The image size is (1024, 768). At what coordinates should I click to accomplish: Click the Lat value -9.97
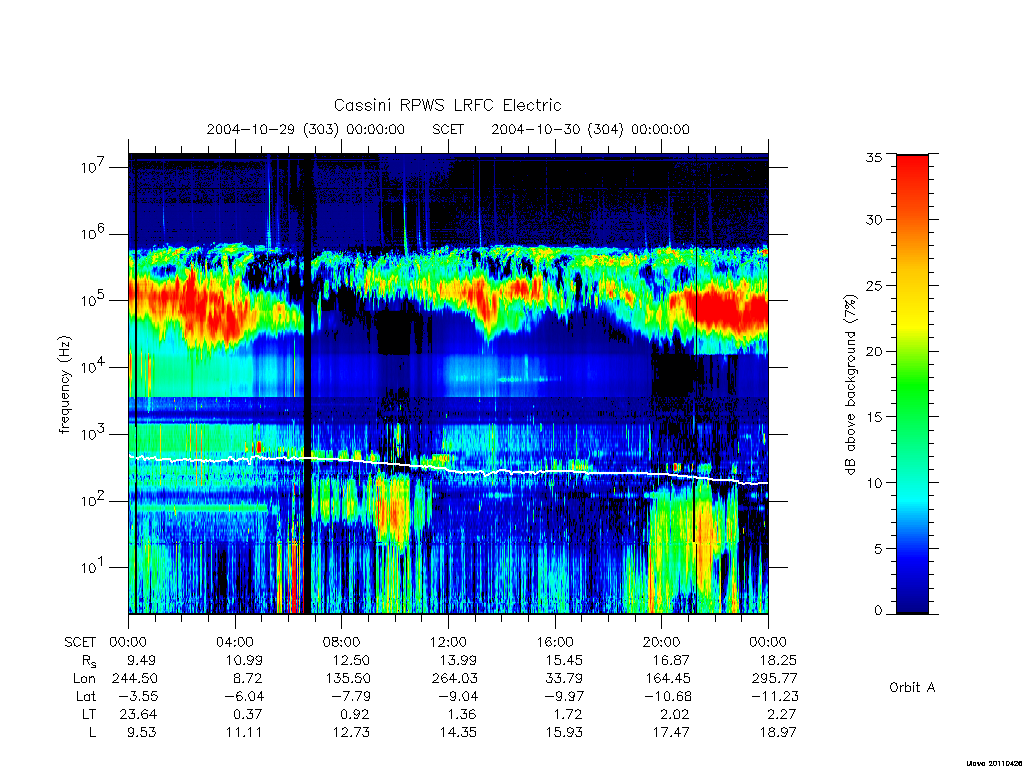(x=564, y=696)
